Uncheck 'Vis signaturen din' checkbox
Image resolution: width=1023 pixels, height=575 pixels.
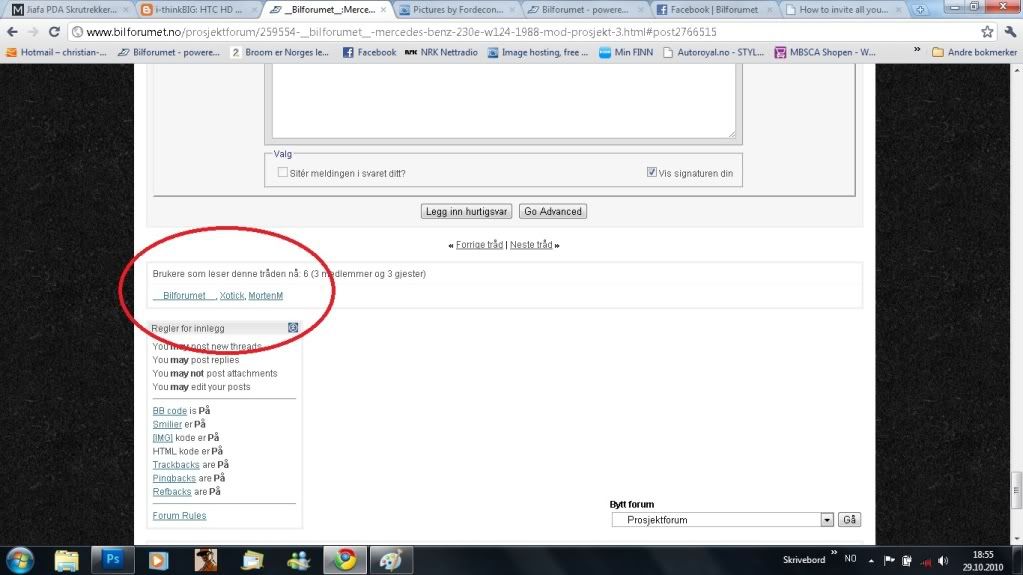tap(652, 173)
